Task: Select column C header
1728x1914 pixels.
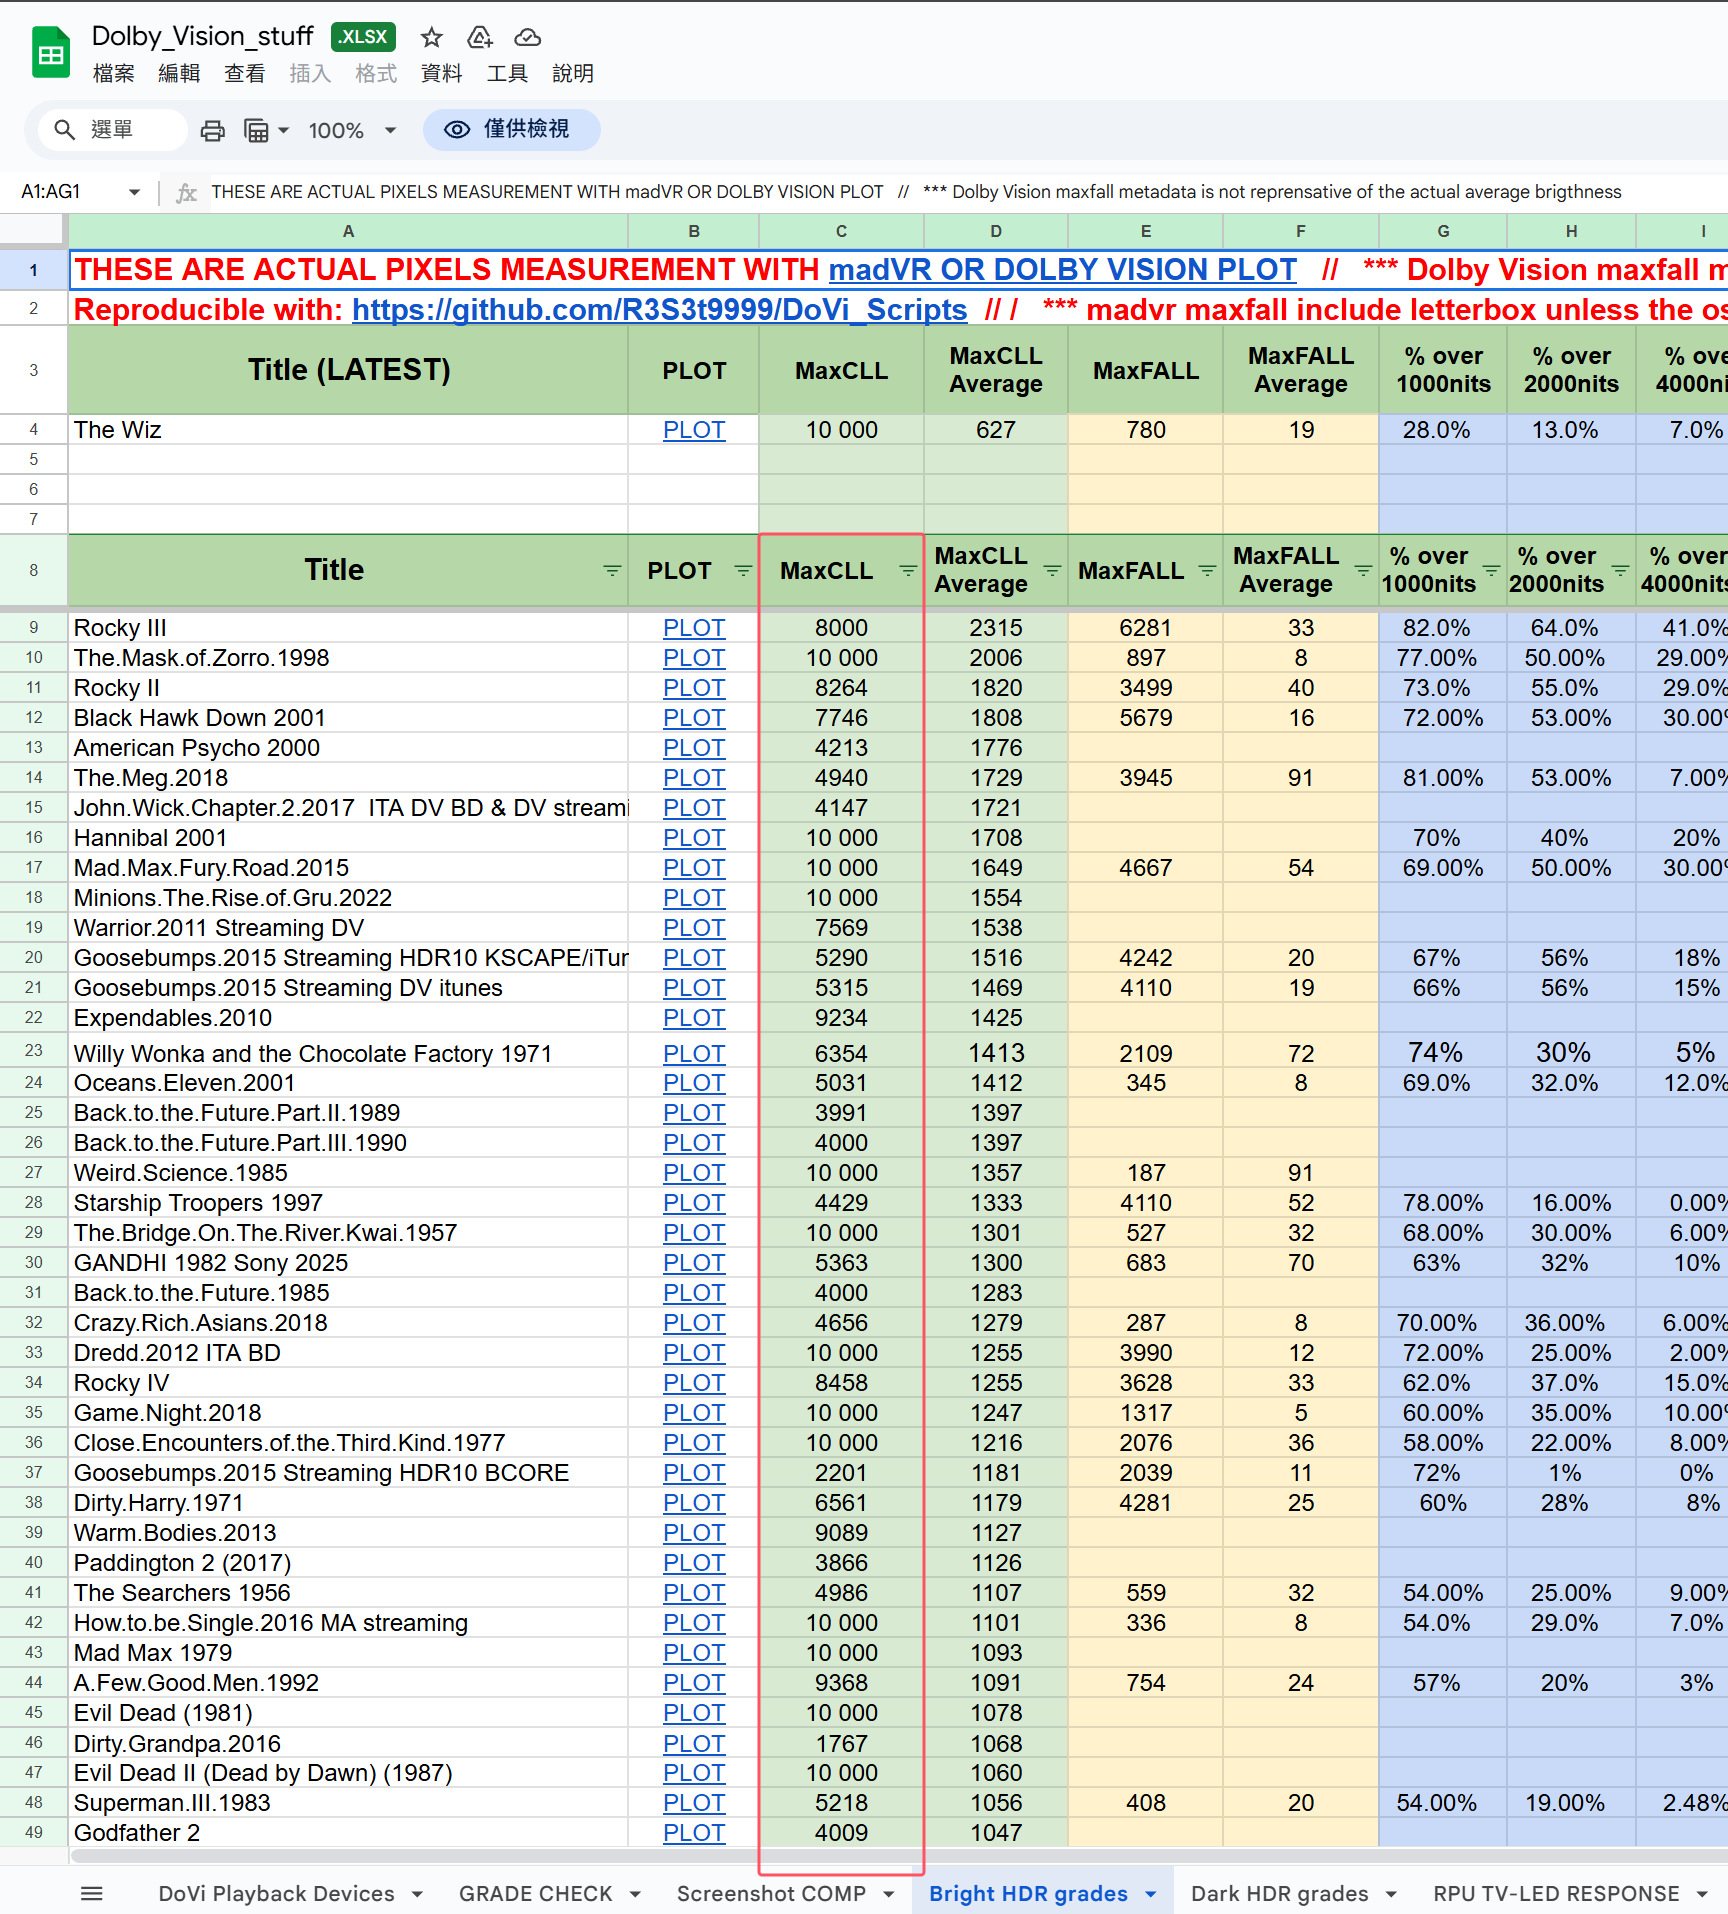Action: [841, 231]
